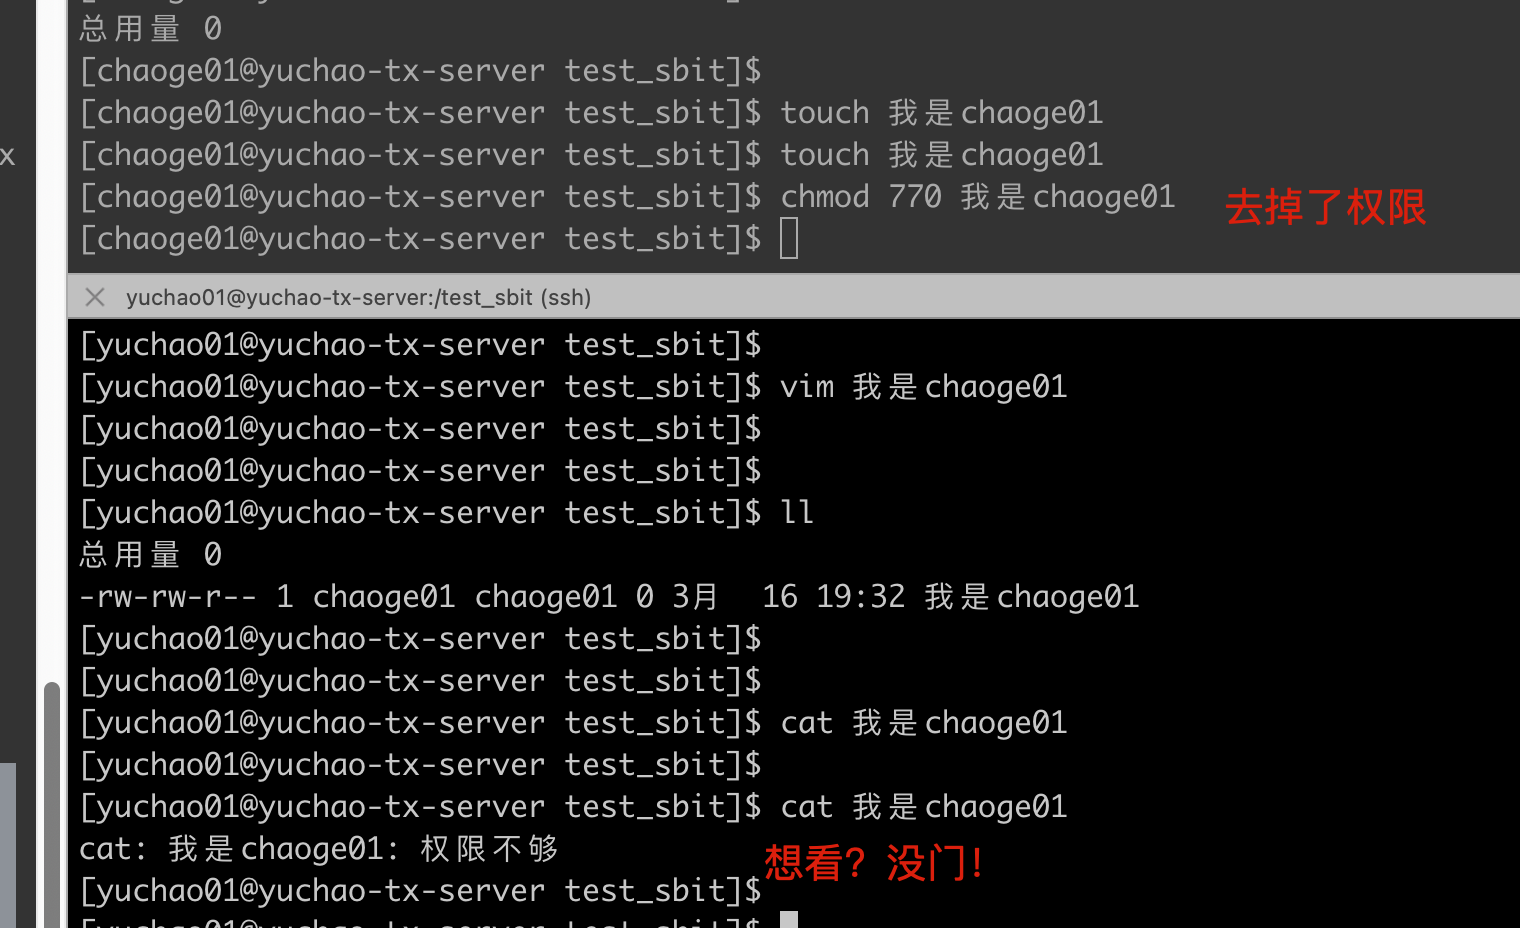Screen dimensions: 1520x928
Task: Click the first yuchao01 prompt in the lower pane
Action: (x=419, y=344)
